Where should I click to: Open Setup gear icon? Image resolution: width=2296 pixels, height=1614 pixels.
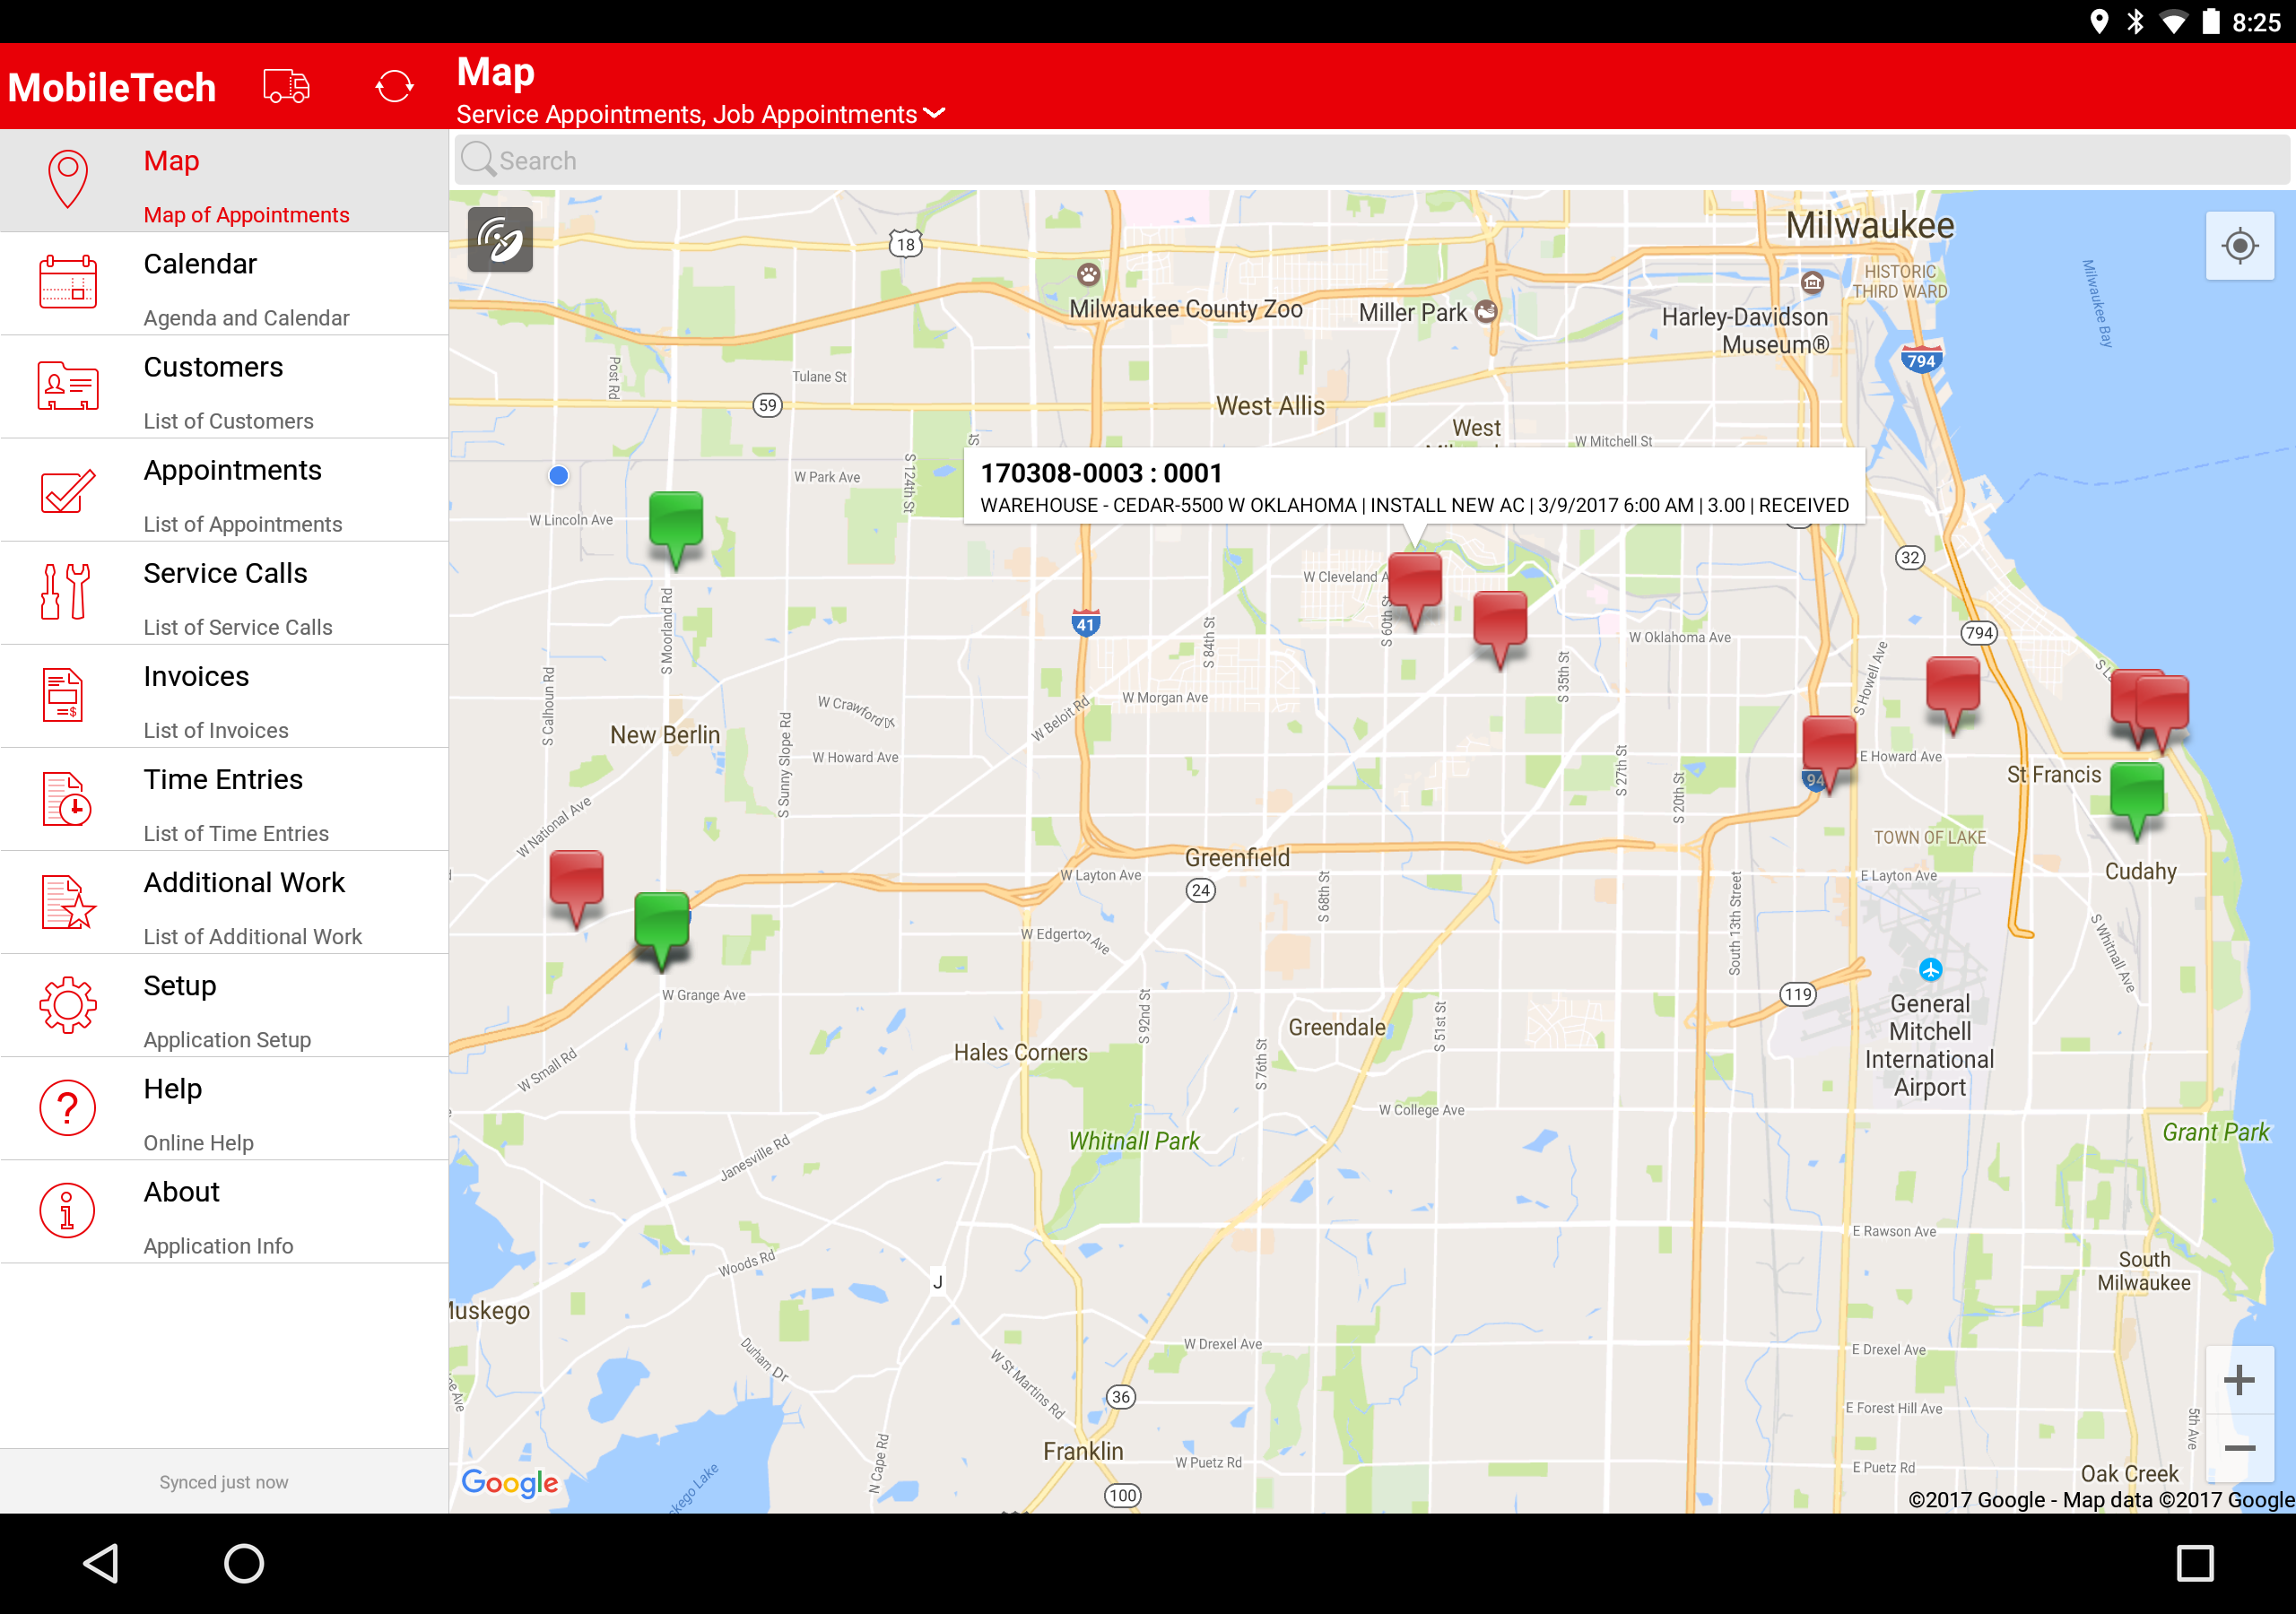point(68,1005)
